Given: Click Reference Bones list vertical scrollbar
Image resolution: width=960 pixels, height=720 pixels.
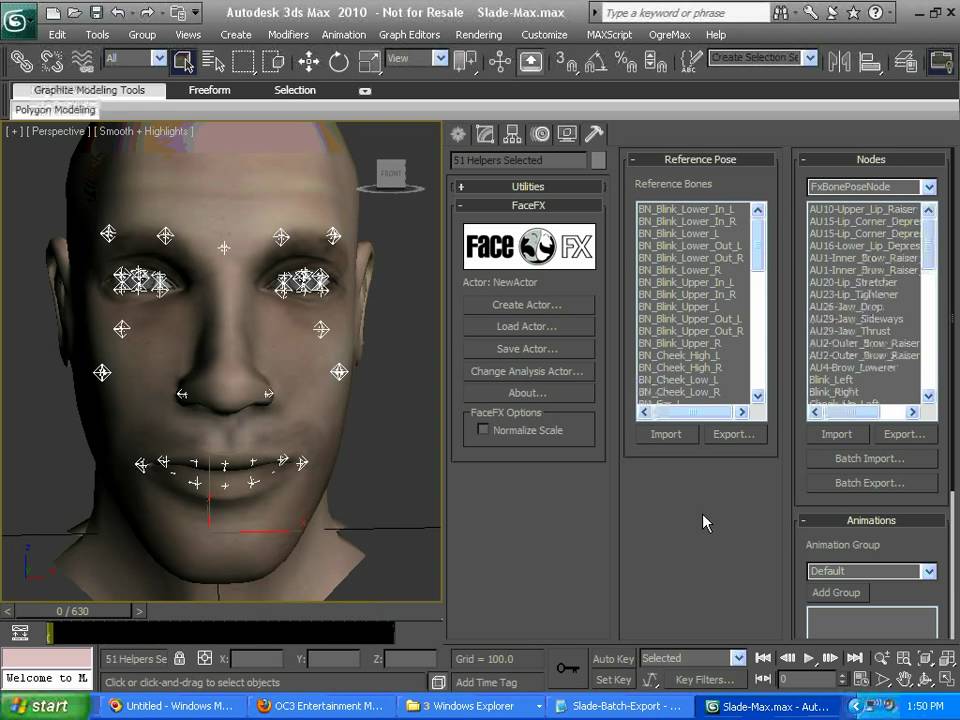Looking at the screenshot, I should click(x=757, y=303).
